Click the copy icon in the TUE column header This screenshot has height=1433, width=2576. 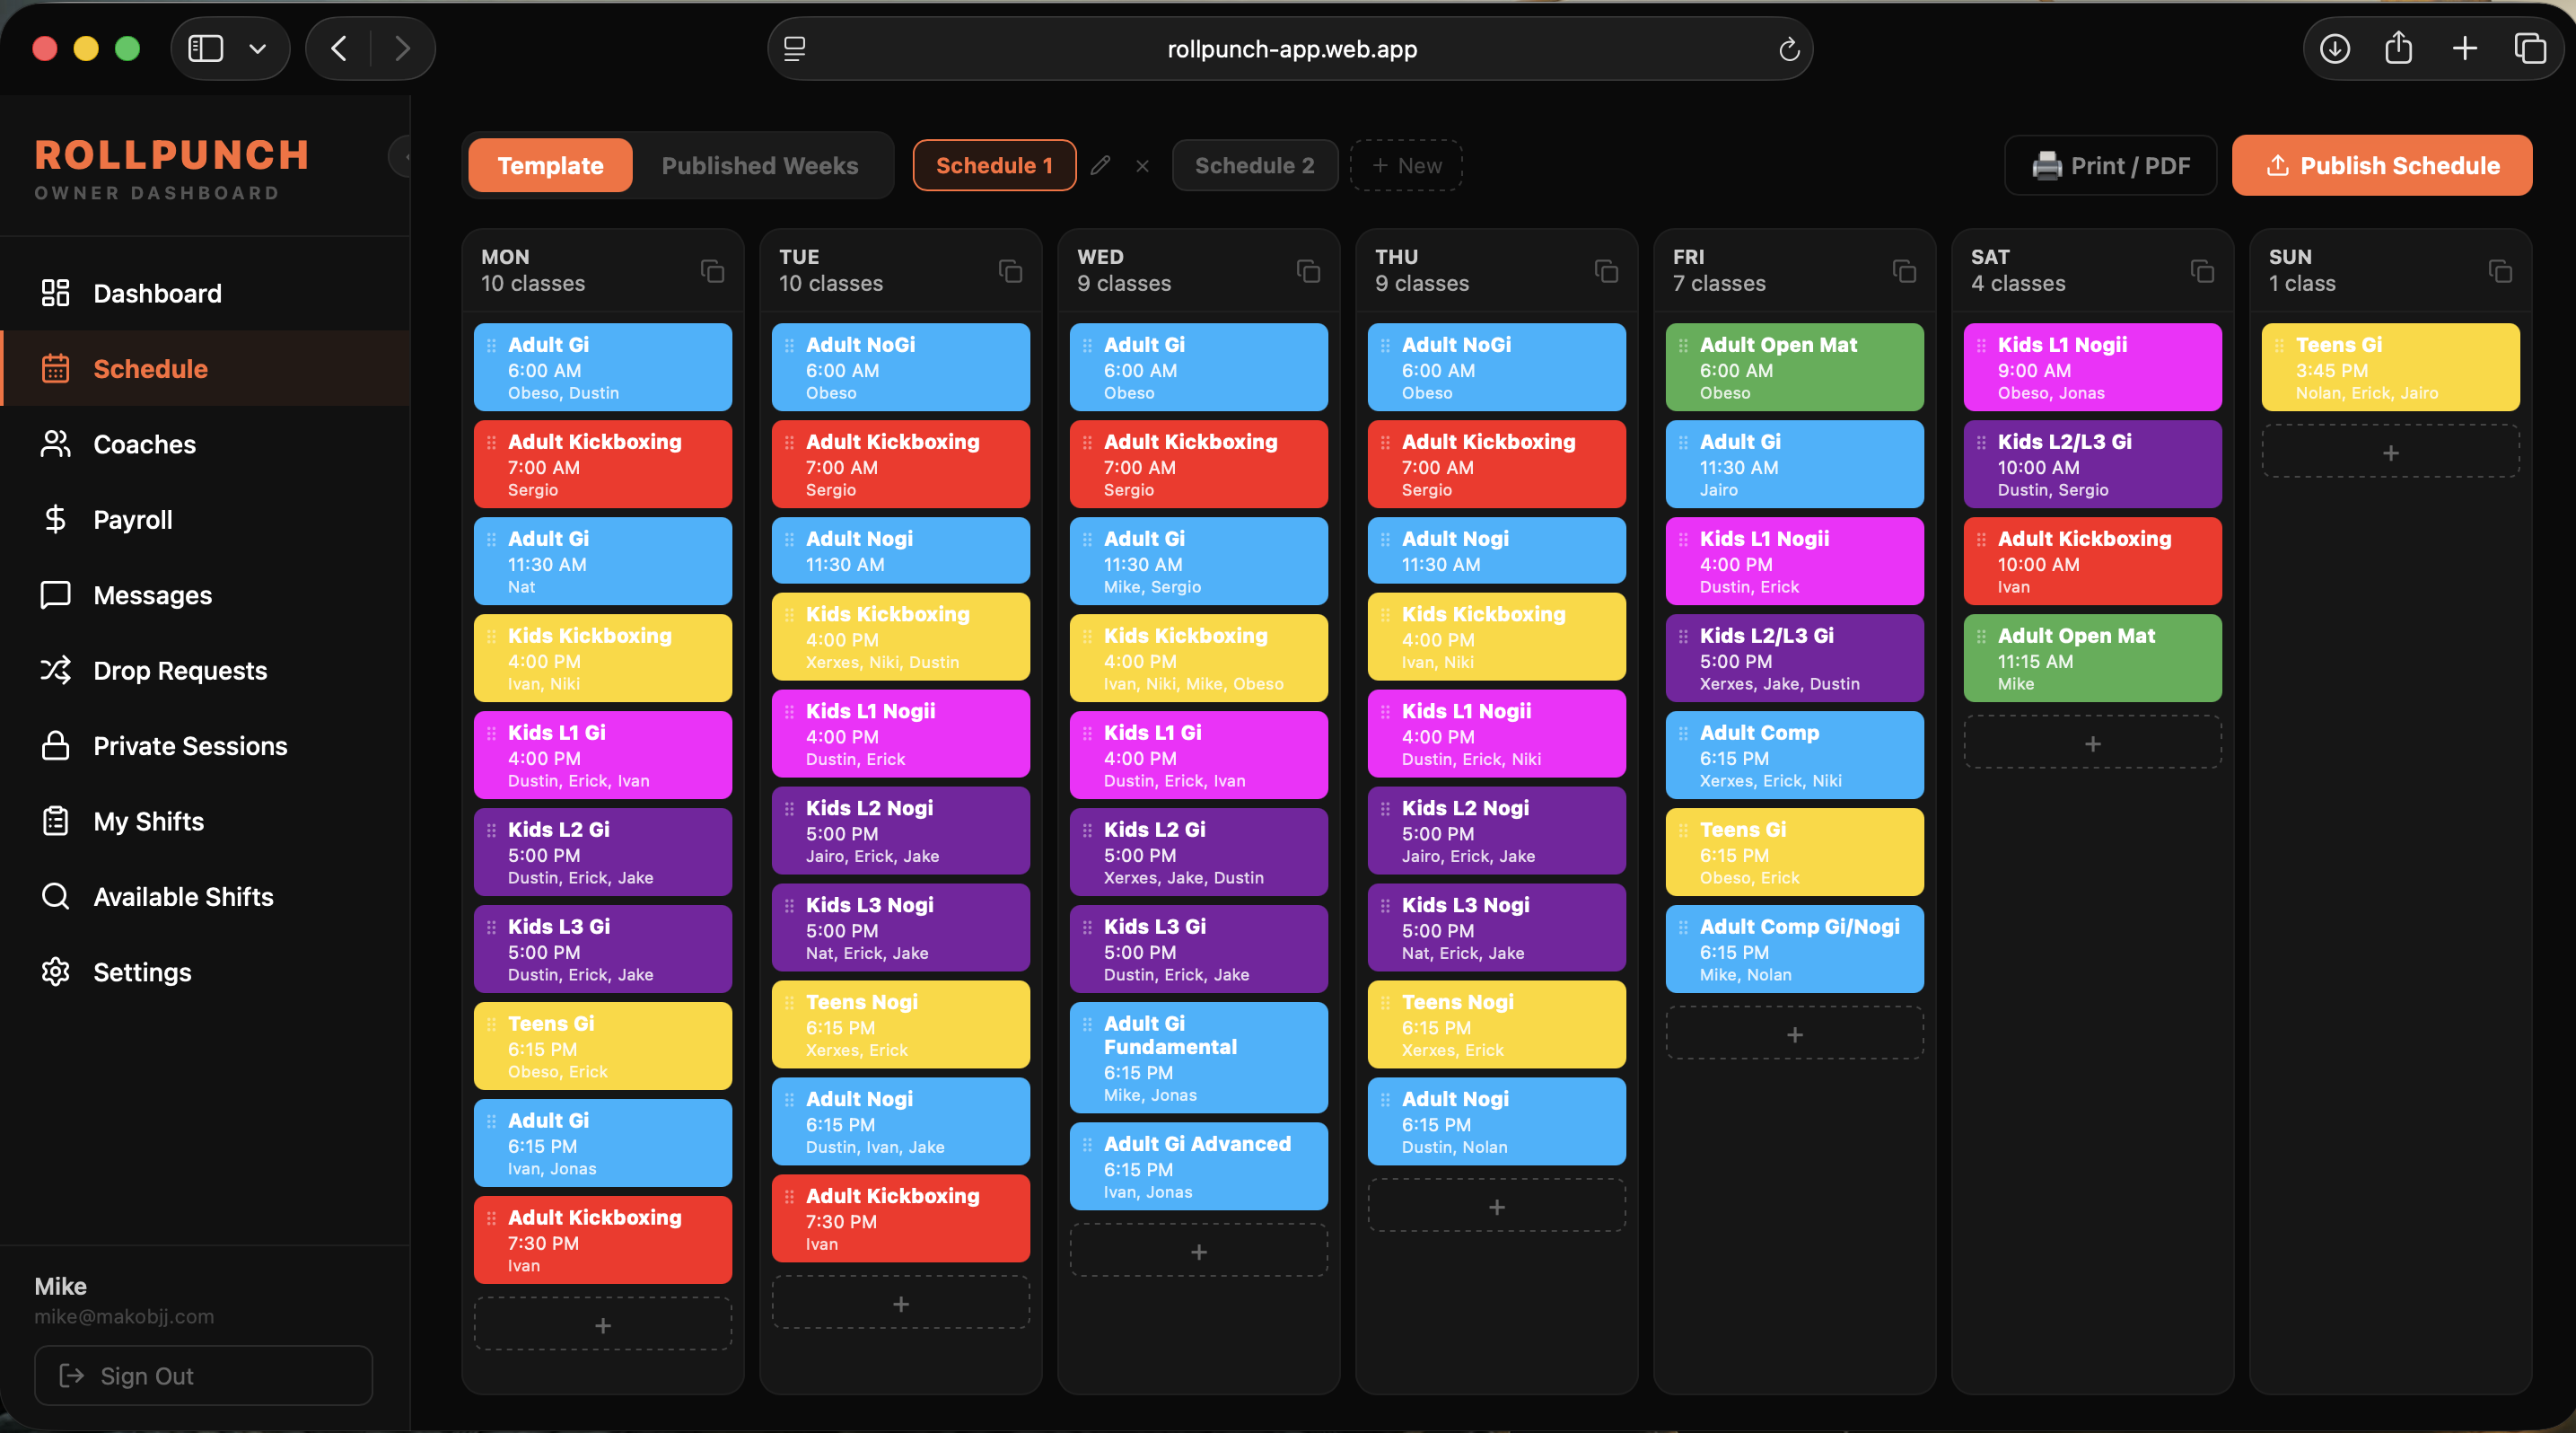pyautogui.click(x=1010, y=271)
